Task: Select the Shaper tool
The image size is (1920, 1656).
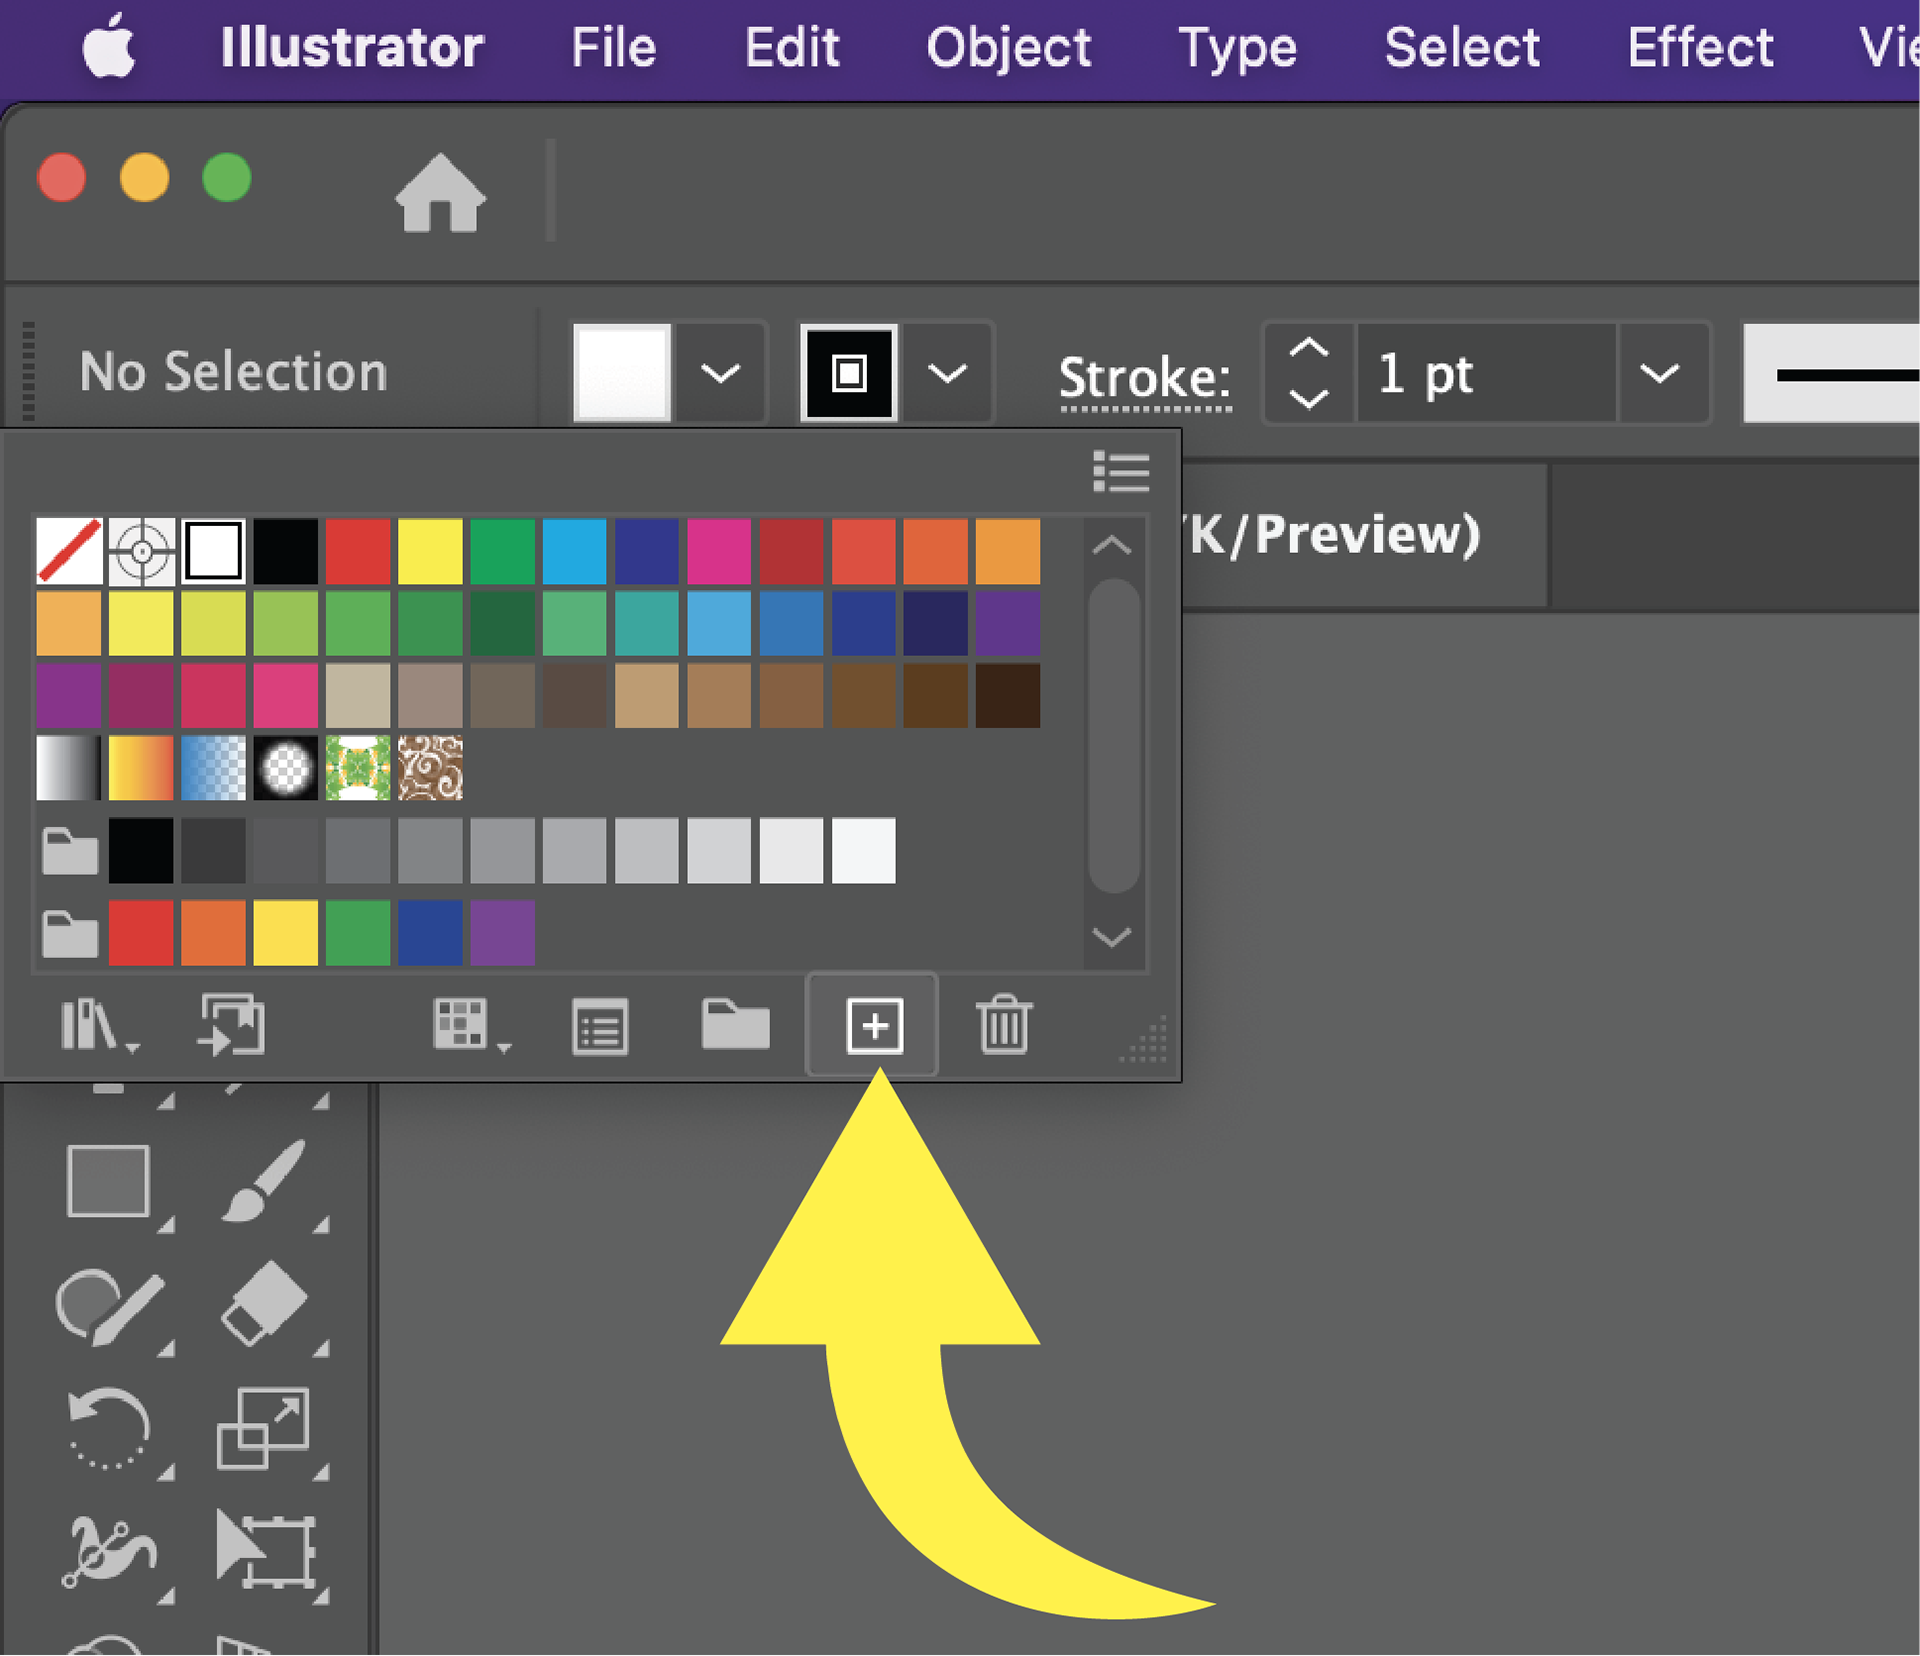Action: pyautogui.click(x=109, y=1307)
